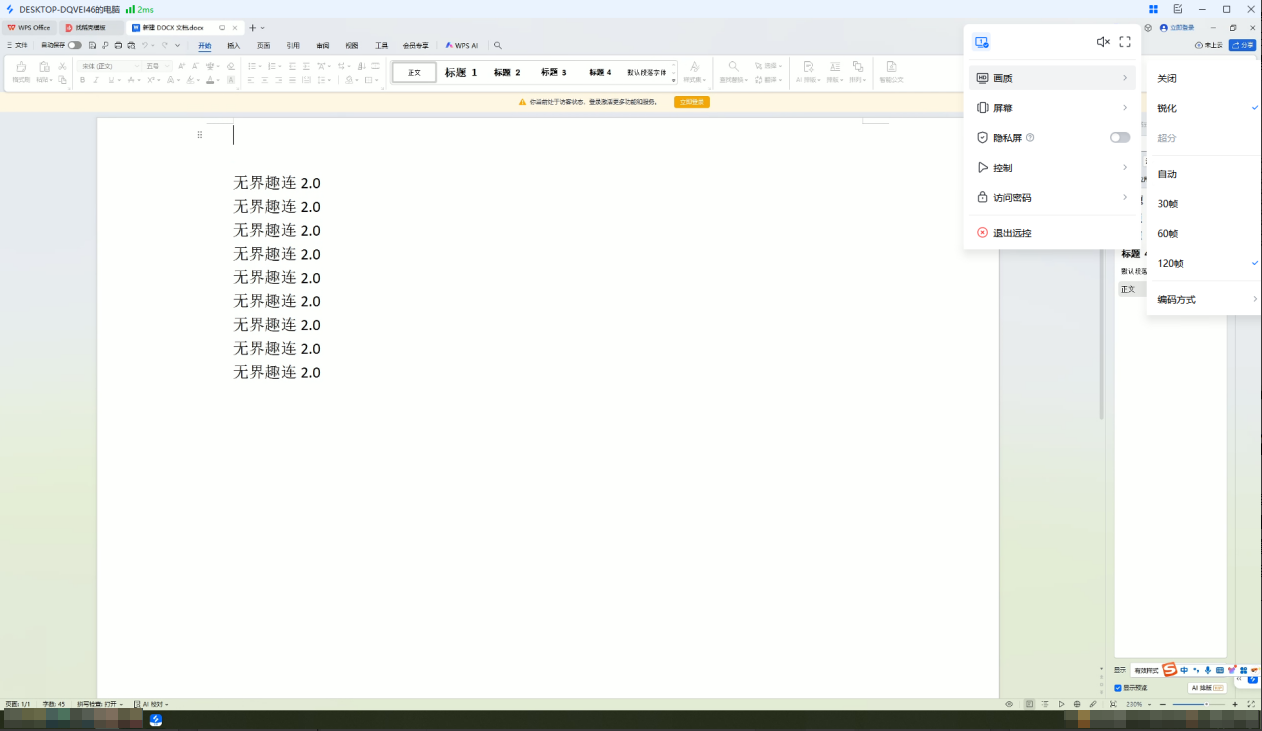This screenshot has width=1262, height=731.
Task: Click the zoom in plus icon
Action: (1235, 704)
